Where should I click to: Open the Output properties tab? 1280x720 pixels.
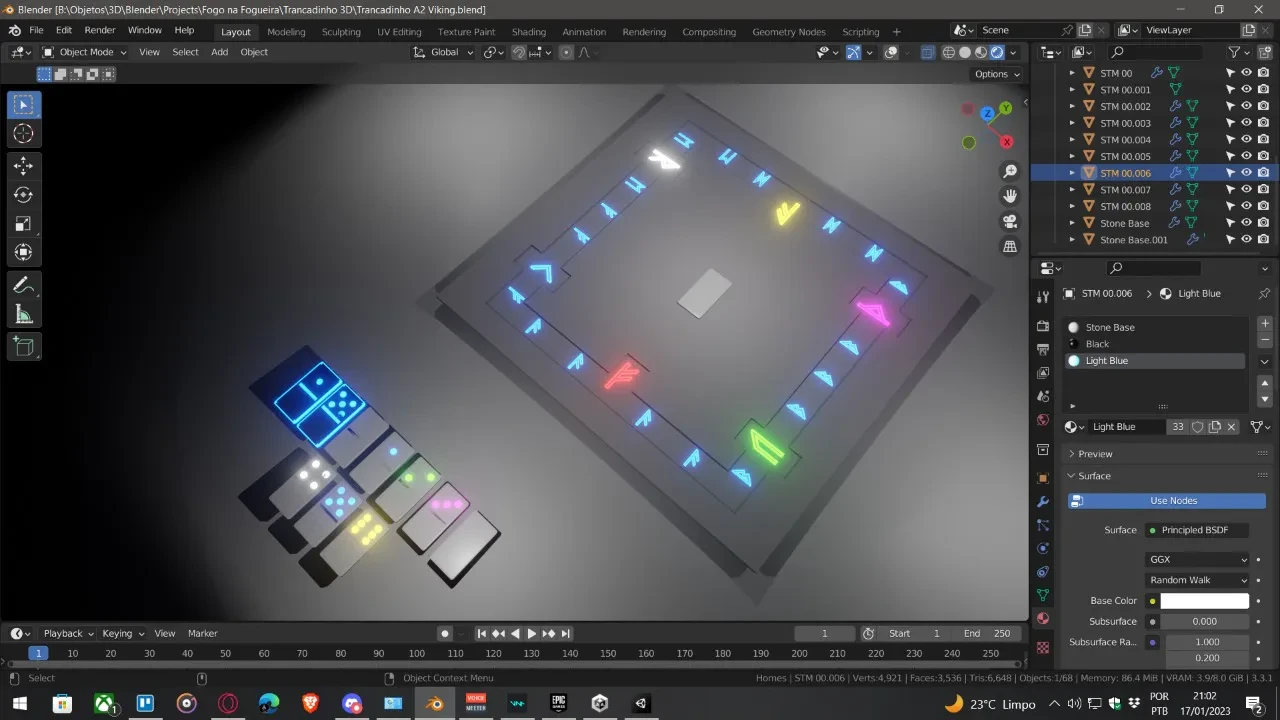1043,349
